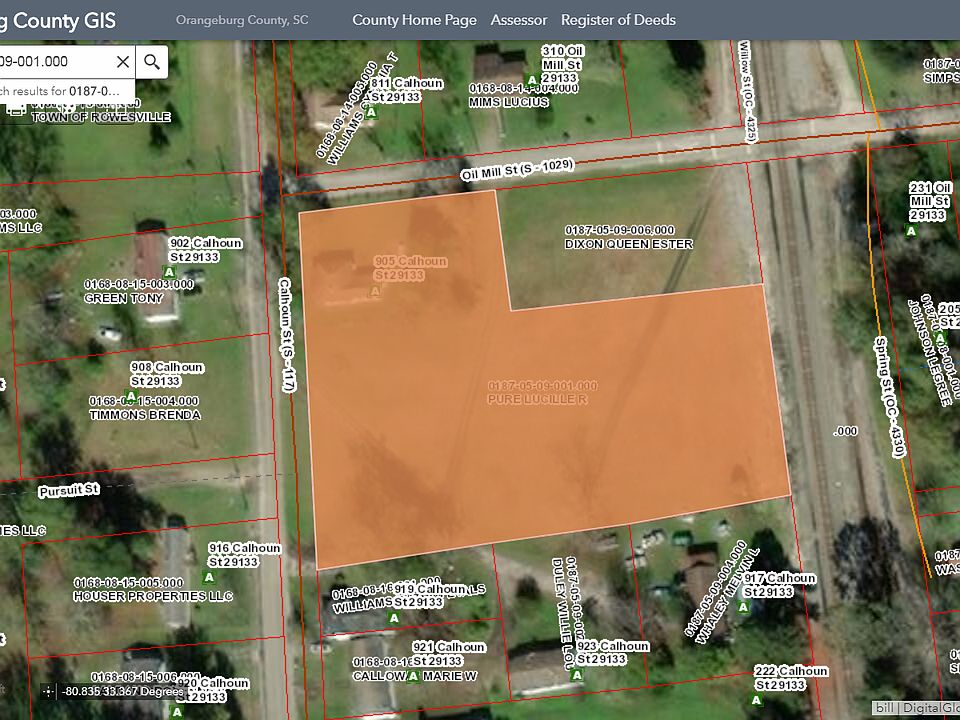Click the GREEN TONY parcel label
Viewport: 960px width, 720px height.
point(124,298)
